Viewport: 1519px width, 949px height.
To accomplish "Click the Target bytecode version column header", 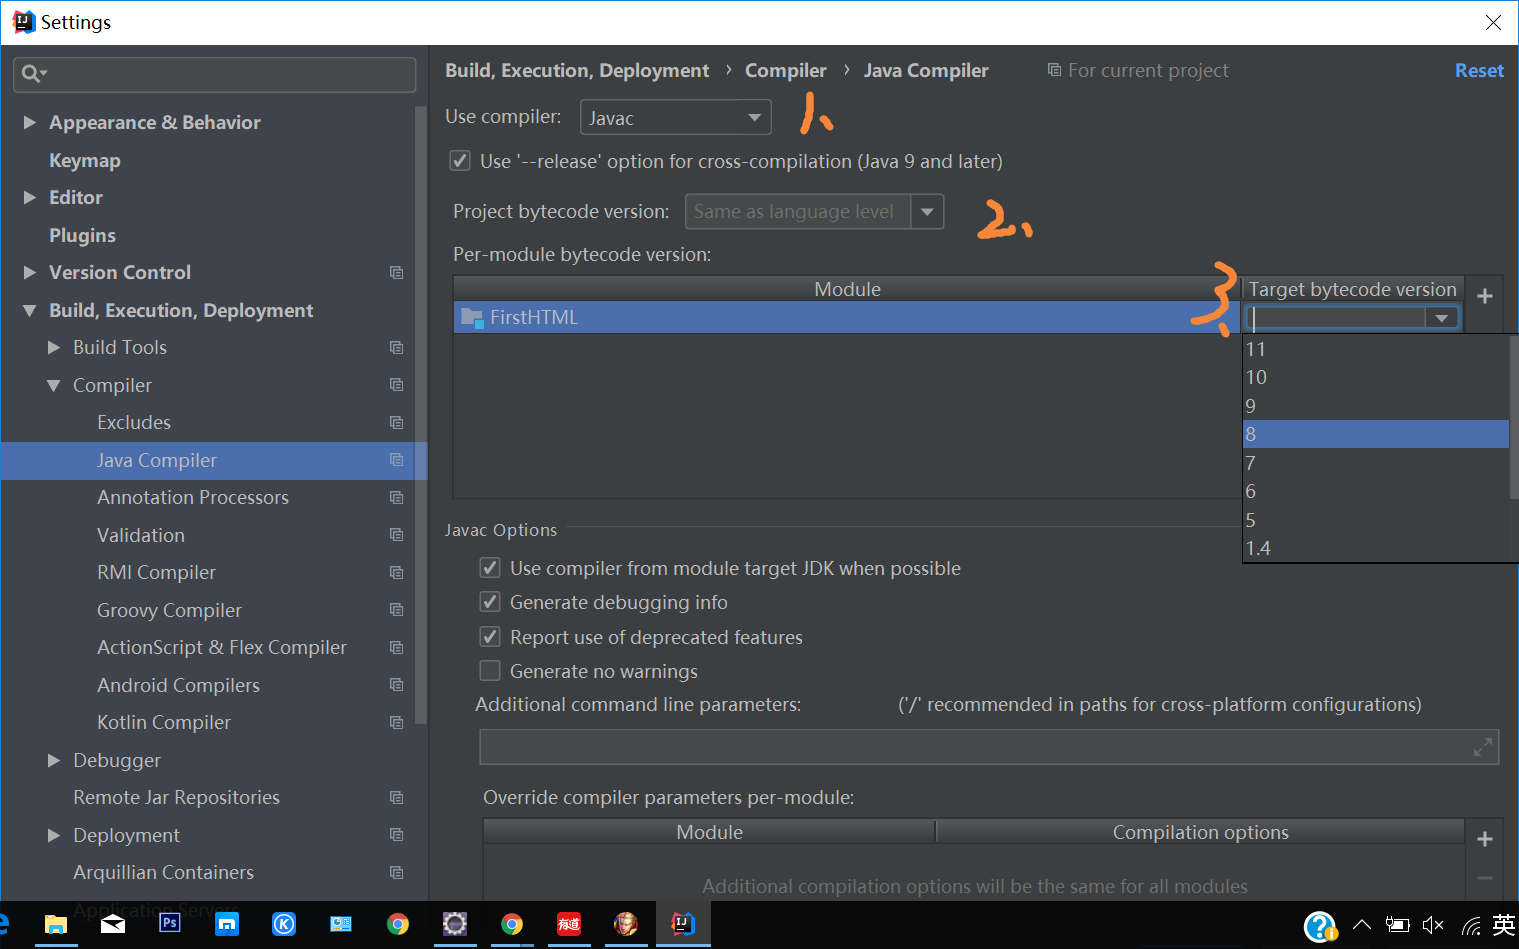I will pyautogui.click(x=1352, y=289).
